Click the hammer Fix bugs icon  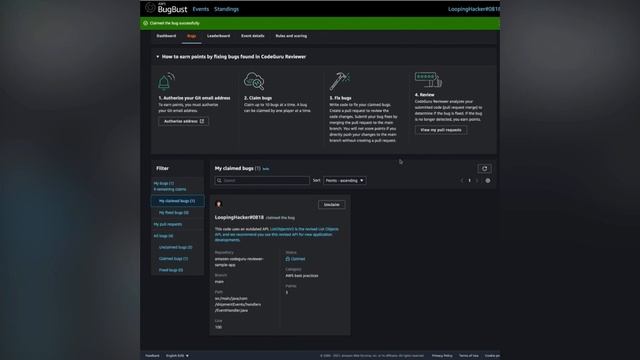(x=340, y=81)
